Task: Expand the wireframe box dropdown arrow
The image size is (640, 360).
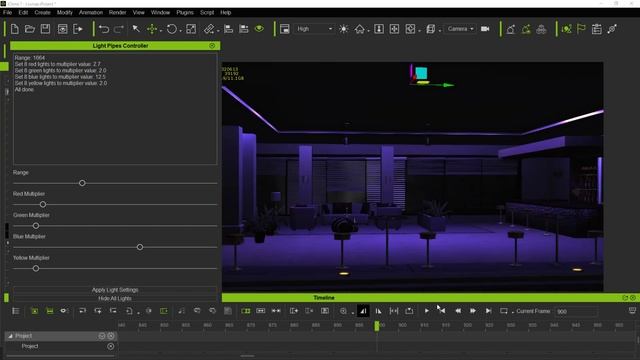Action: (x=440, y=31)
